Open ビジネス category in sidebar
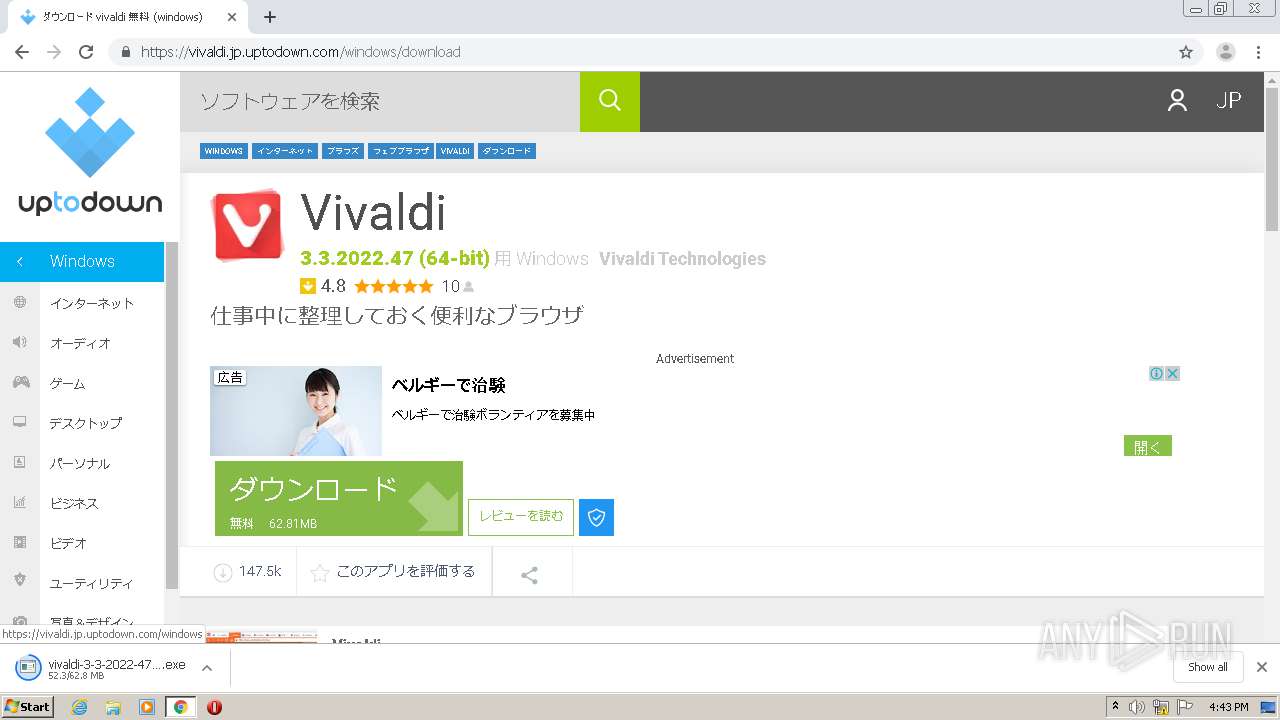This screenshot has width=1280, height=720. point(74,503)
